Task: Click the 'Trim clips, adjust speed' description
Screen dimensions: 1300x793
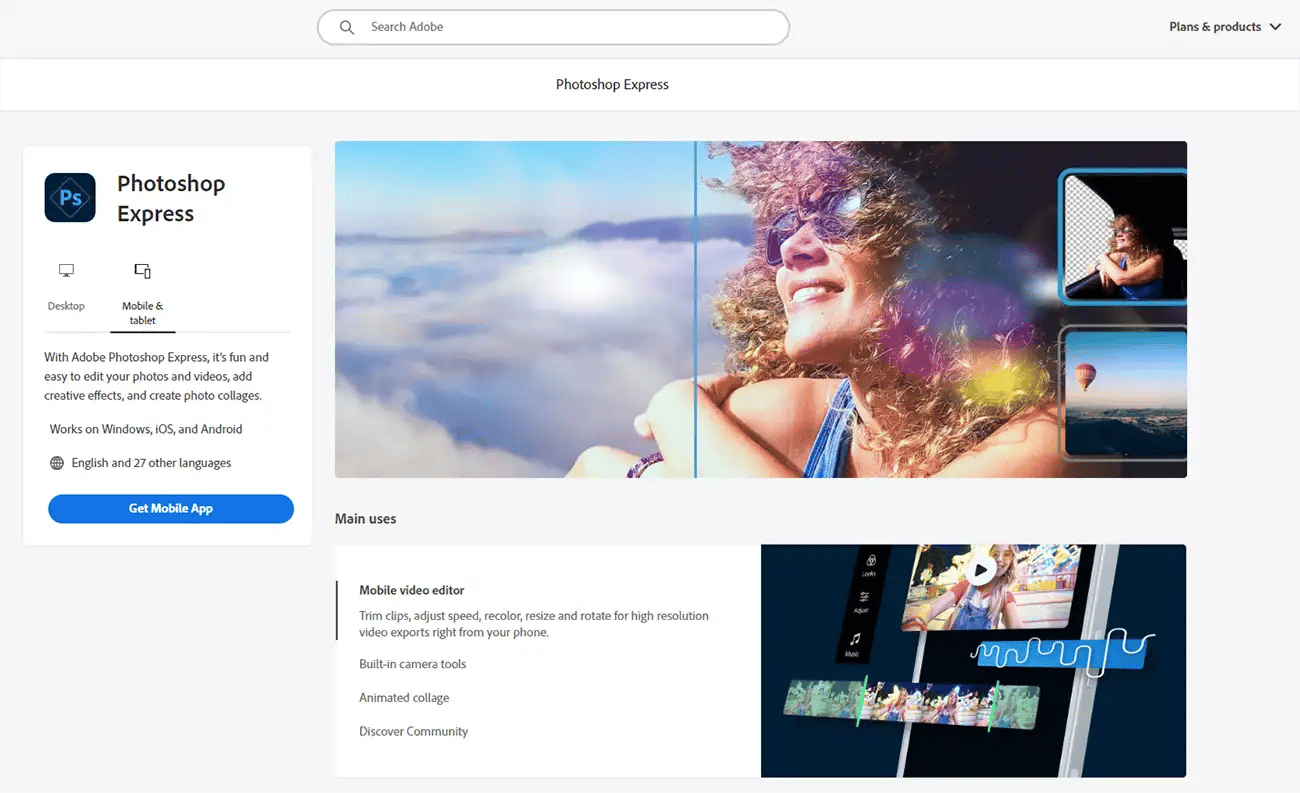Action: point(534,624)
